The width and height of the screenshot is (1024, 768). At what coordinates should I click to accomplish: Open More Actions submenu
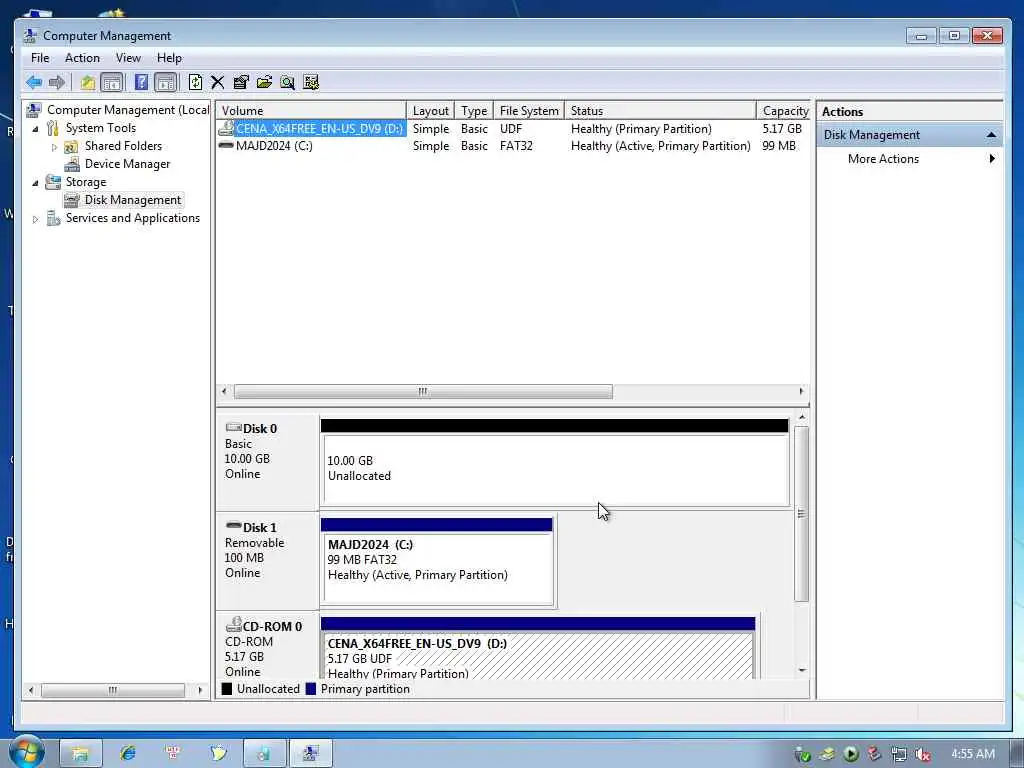[883, 159]
